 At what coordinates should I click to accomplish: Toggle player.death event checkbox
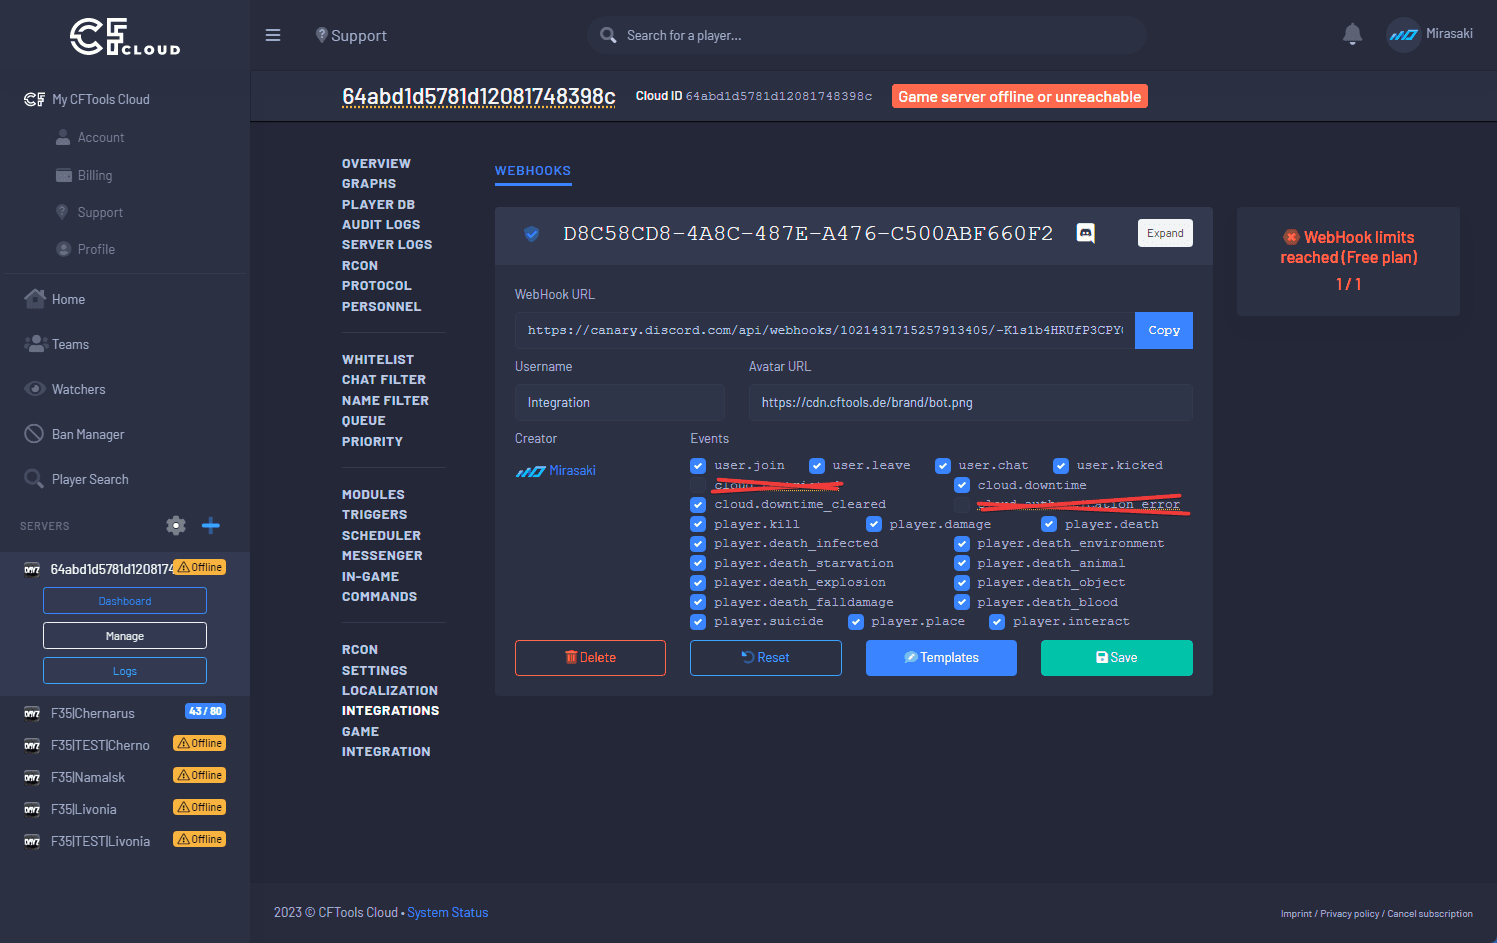[1049, 524]
